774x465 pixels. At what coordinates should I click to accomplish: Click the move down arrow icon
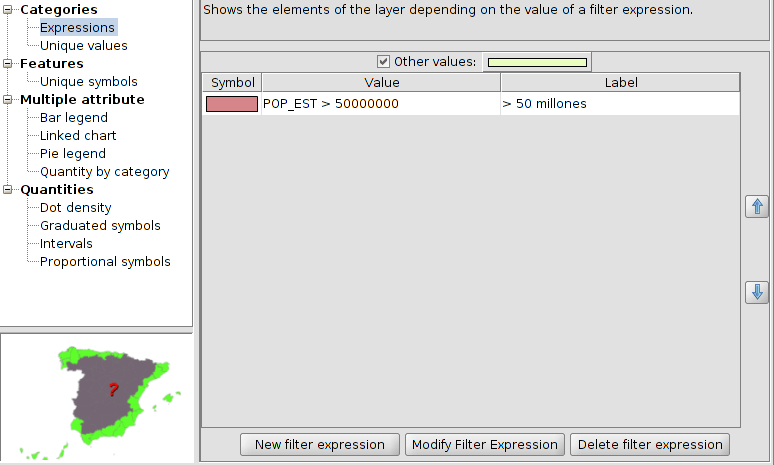pyautogui.click(x=757, y=293)
